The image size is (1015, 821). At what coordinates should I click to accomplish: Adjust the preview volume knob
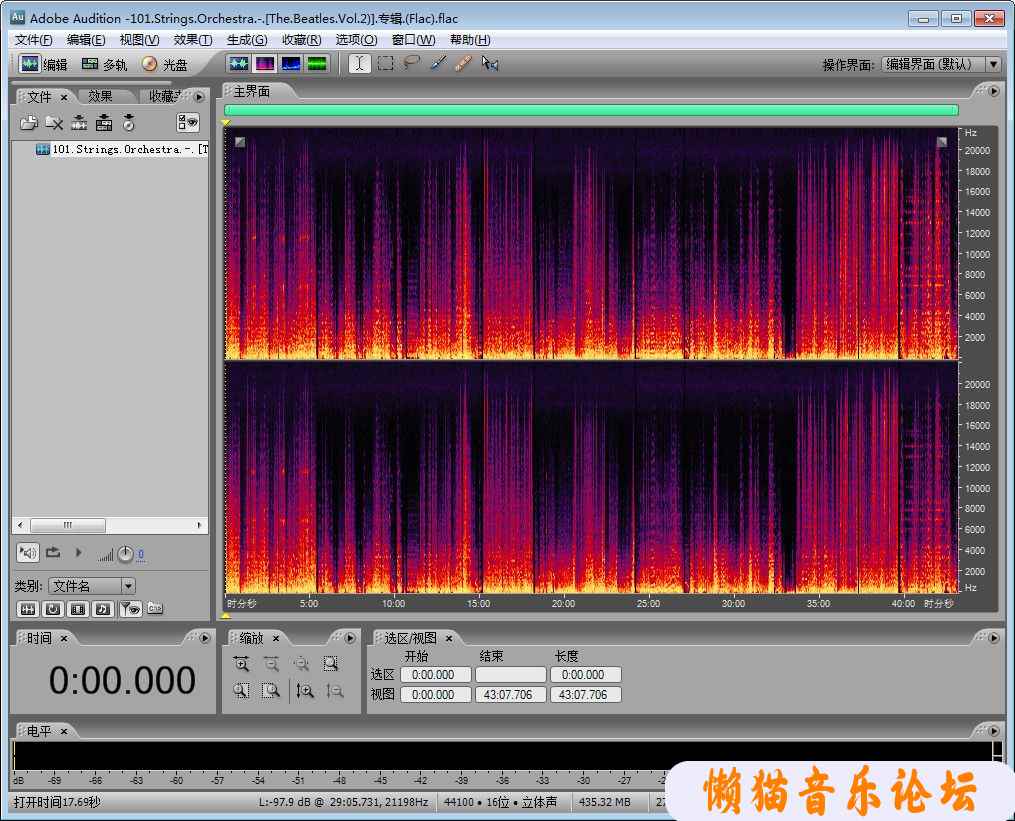(126, 554)
